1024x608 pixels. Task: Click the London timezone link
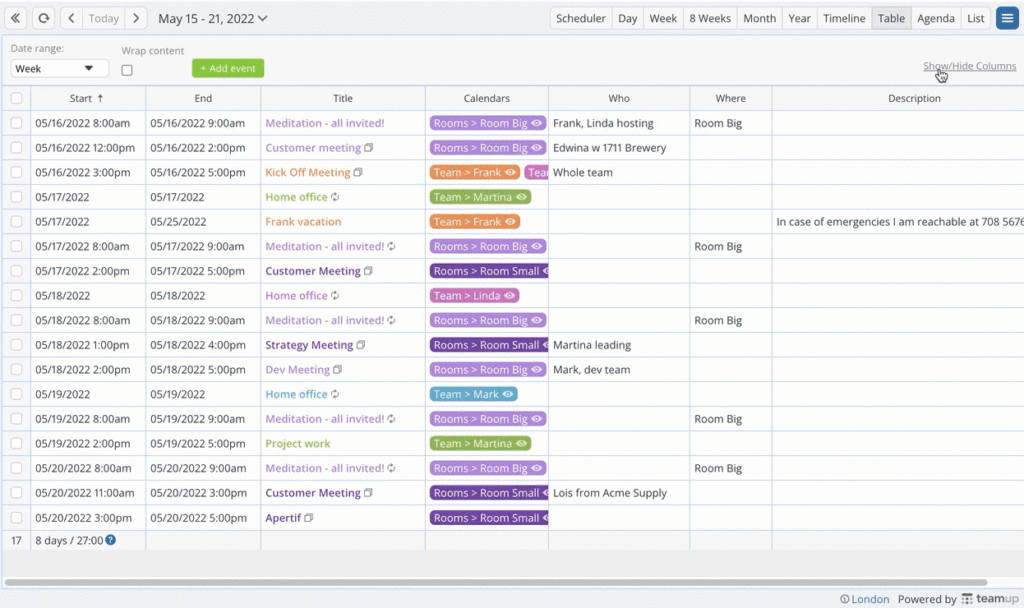870,599
